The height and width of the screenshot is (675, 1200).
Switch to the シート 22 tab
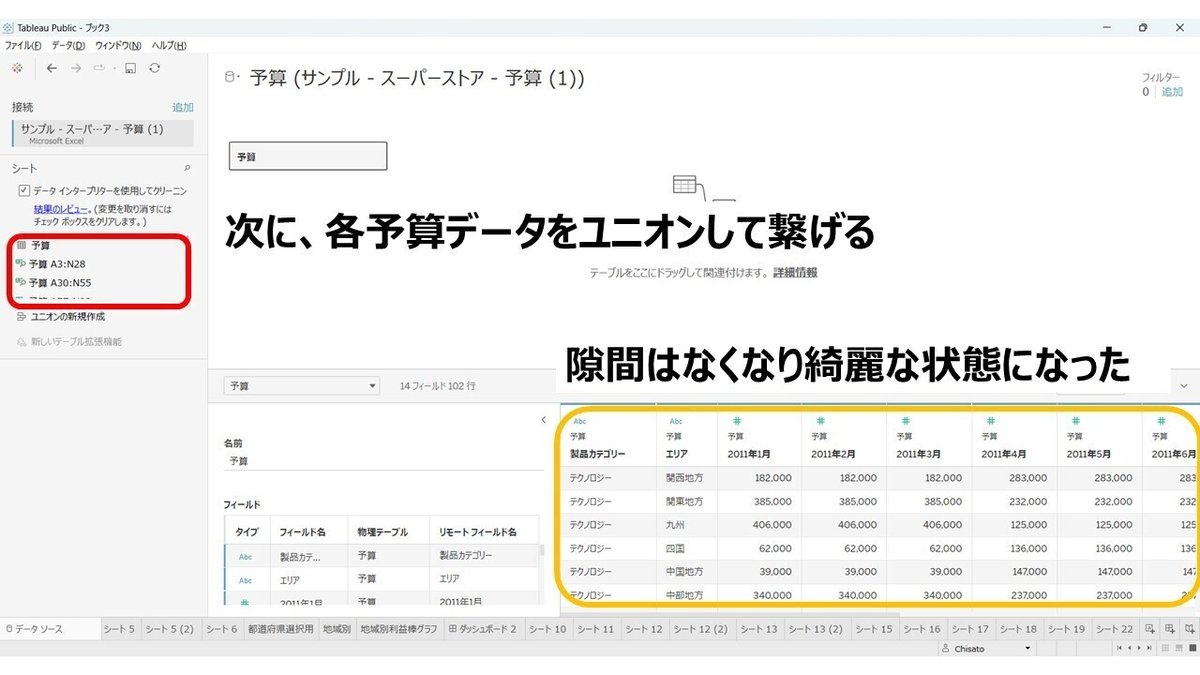1114,629
